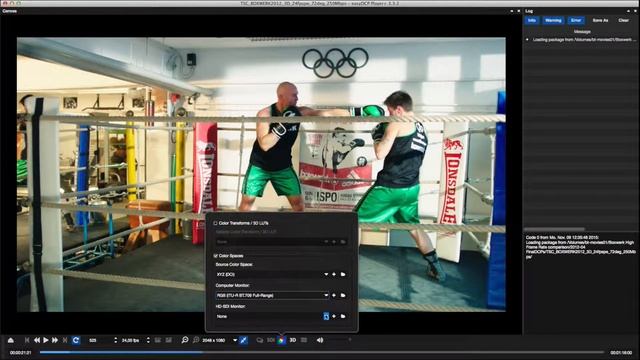This screenshot has height=360, width=640.
Task: Toggle the fit-to-window scaling icon
Action: (x=243, y=340)
